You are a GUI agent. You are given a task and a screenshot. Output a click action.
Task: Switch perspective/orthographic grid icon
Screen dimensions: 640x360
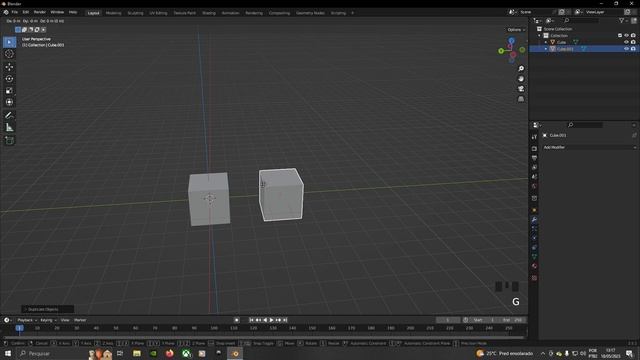[x=521, y=99]
